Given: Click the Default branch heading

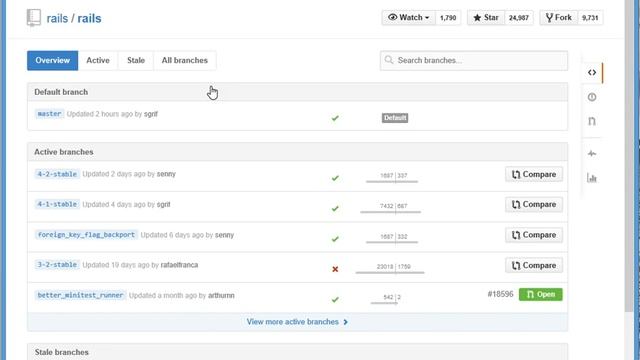Looking at the screenshot, I should 61,92.
